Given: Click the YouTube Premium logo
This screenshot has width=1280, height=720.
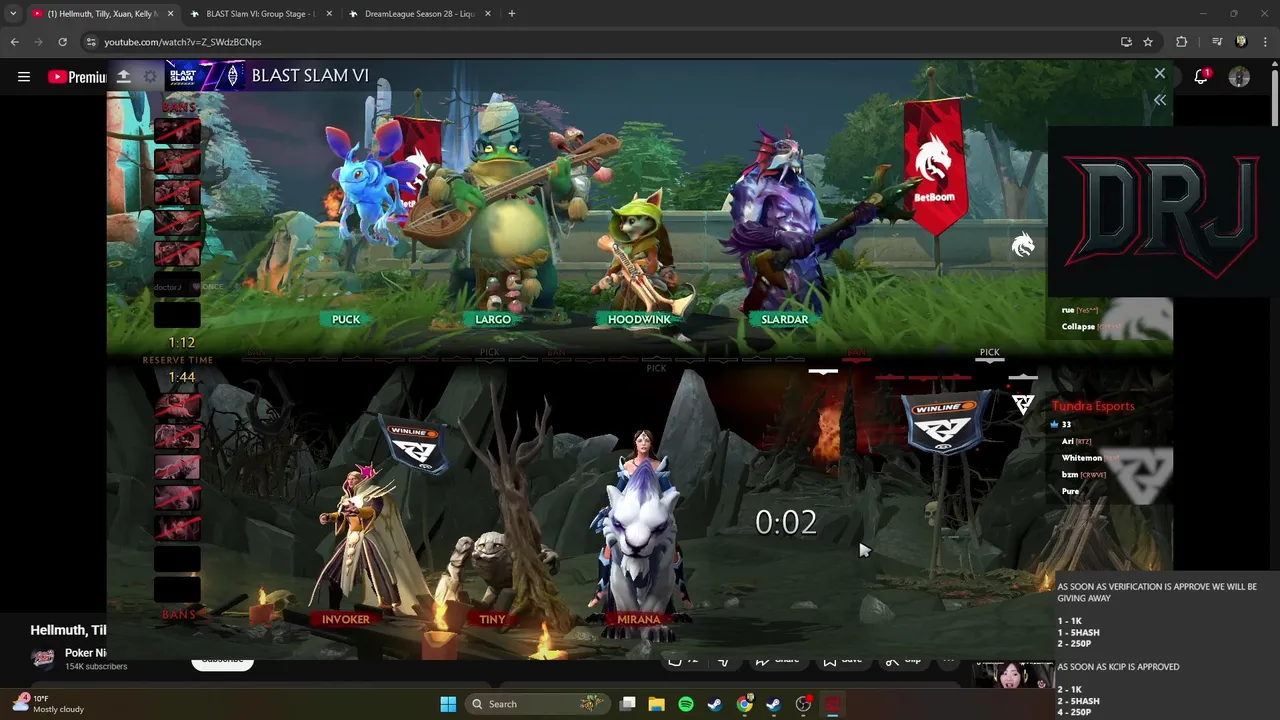Looking at the screenshot, I should click(77, 77).
